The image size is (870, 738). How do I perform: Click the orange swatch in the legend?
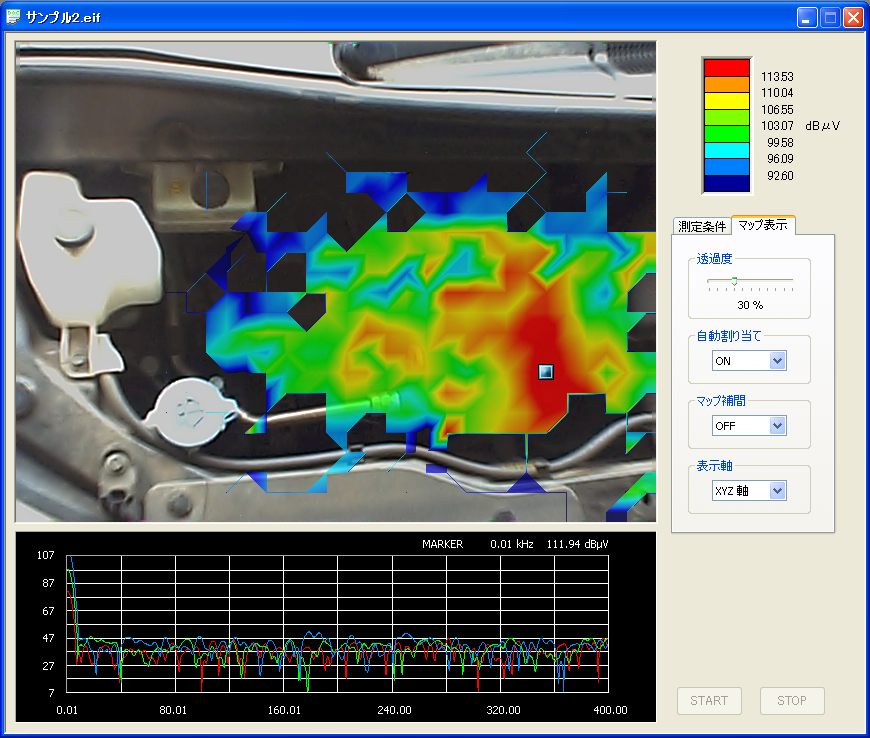(x=726, y=85)
